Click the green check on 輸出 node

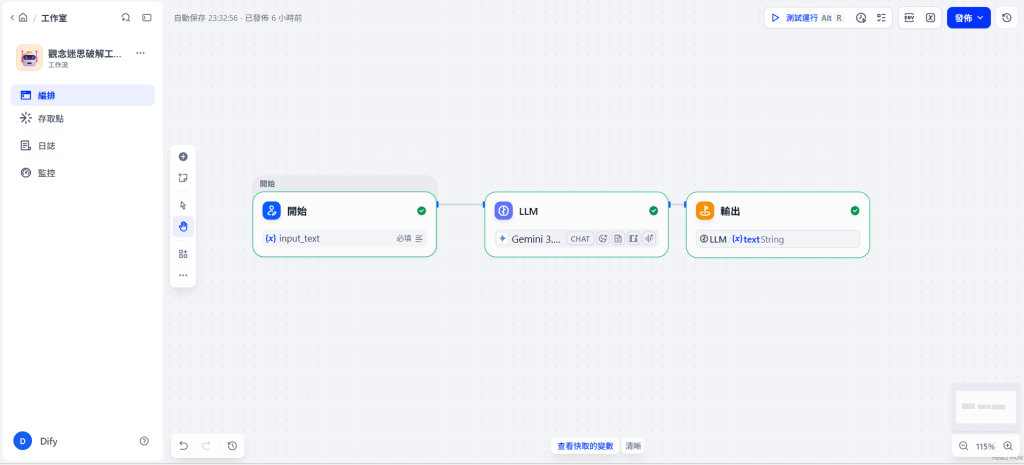pos(855,210)
